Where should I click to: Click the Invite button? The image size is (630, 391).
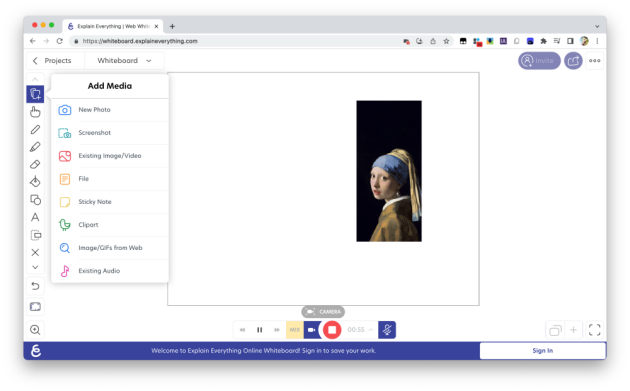[x=539, y=61]
